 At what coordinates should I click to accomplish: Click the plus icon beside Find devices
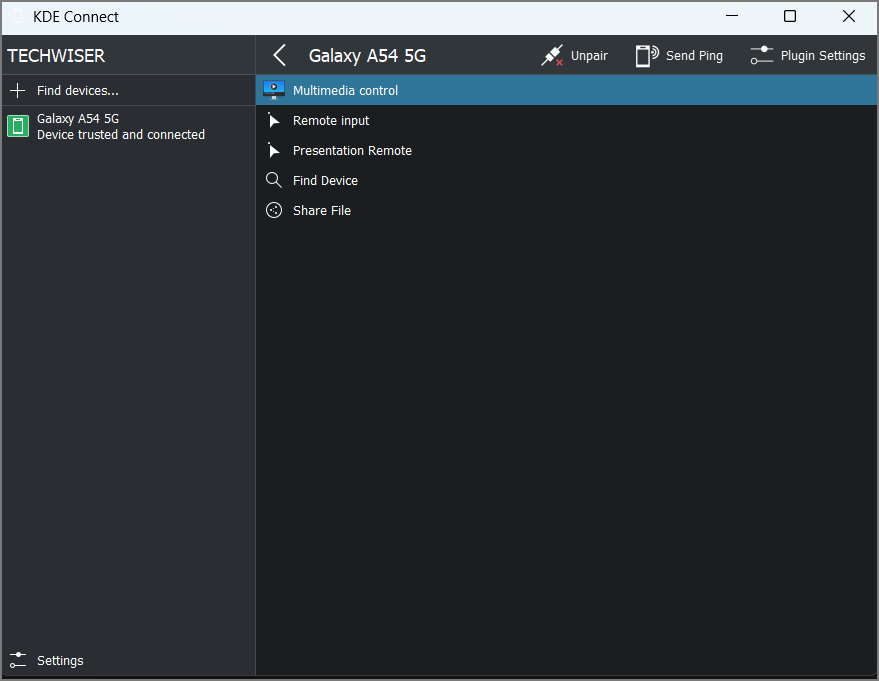[x=18, y=90]
